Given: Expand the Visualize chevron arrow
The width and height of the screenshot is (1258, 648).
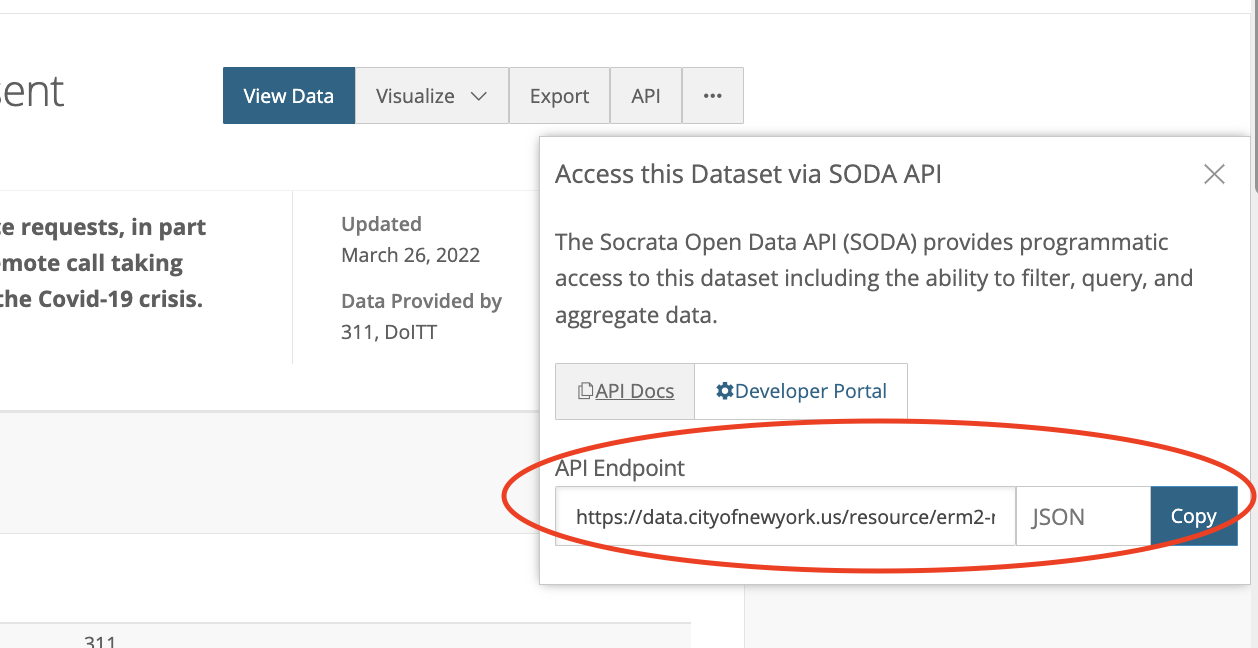Looking at the screenshot, I should tap(478, 96).
